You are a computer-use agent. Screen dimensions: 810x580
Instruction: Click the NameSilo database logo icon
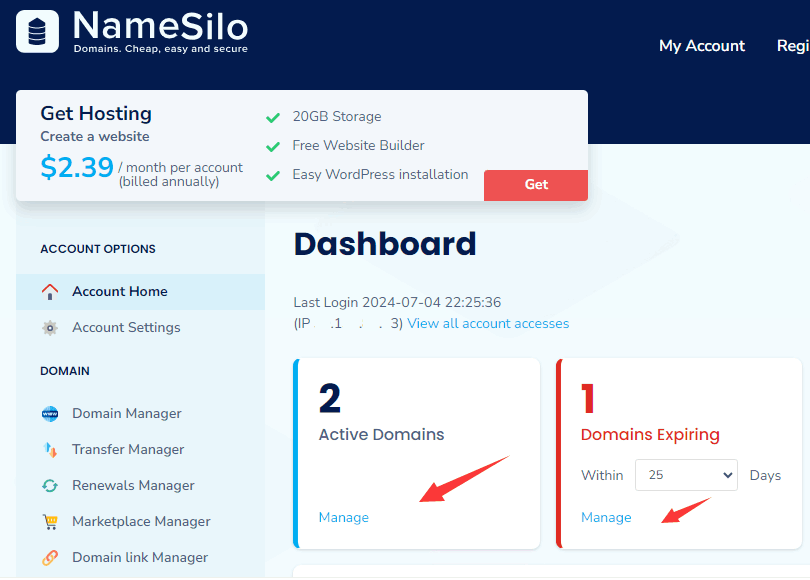(x=38, y=31)
